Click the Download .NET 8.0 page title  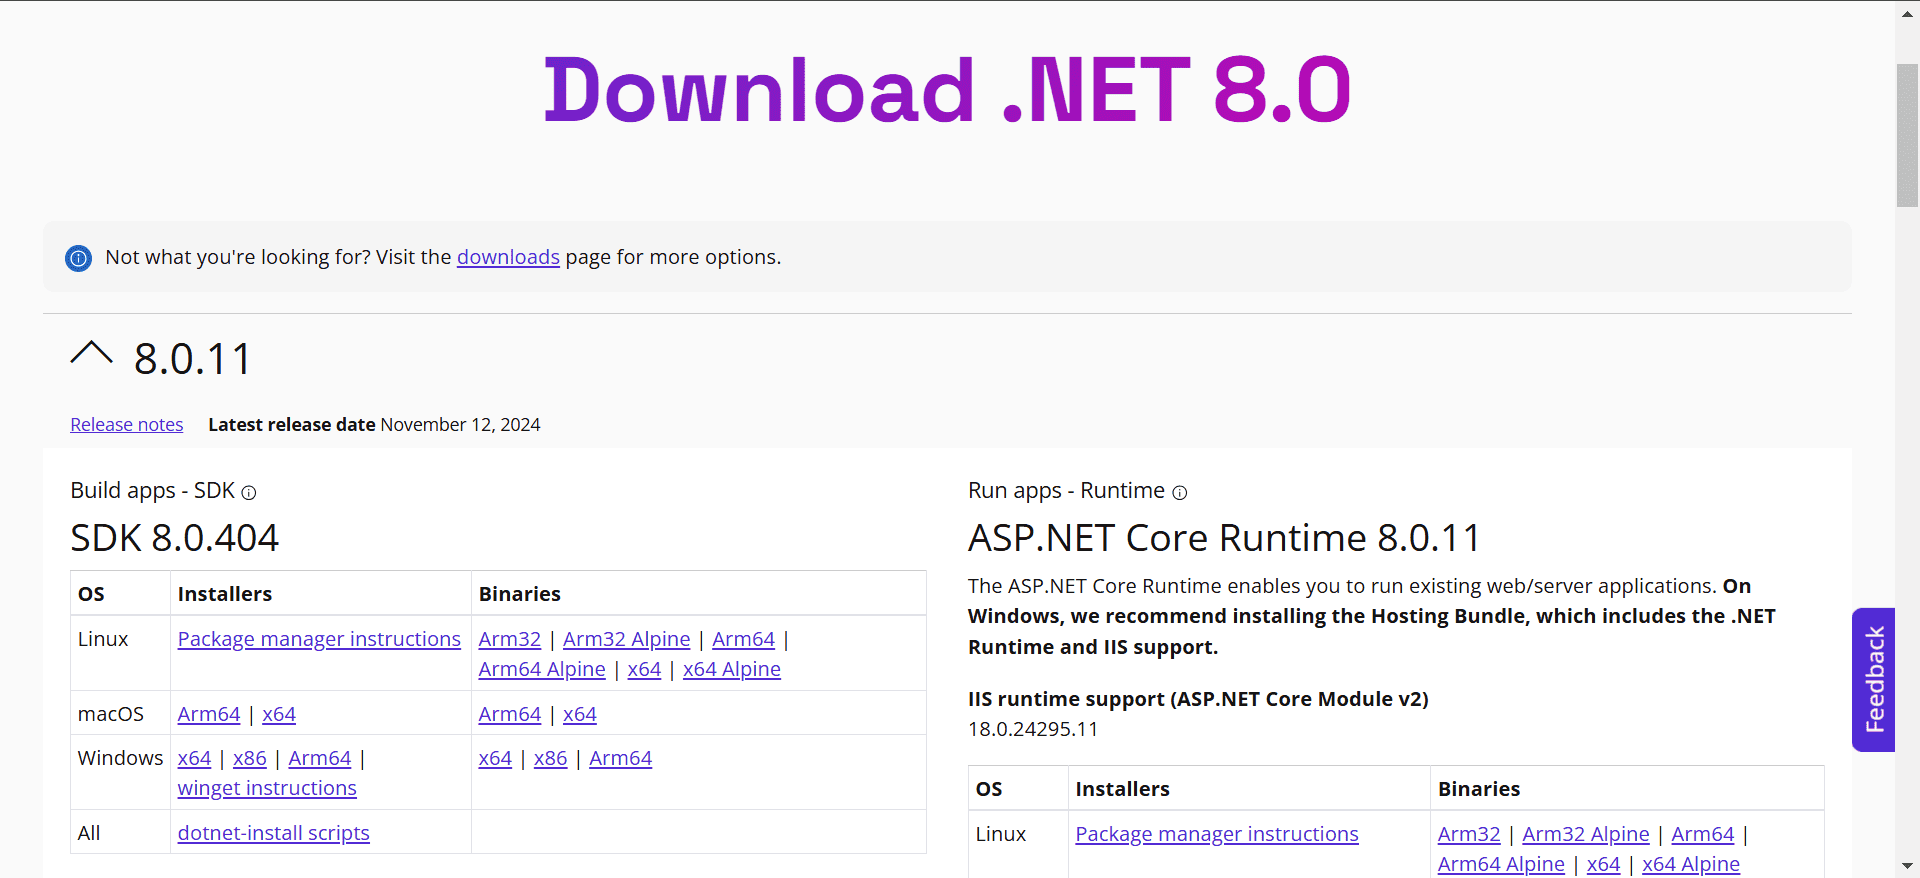pos(947,90)
